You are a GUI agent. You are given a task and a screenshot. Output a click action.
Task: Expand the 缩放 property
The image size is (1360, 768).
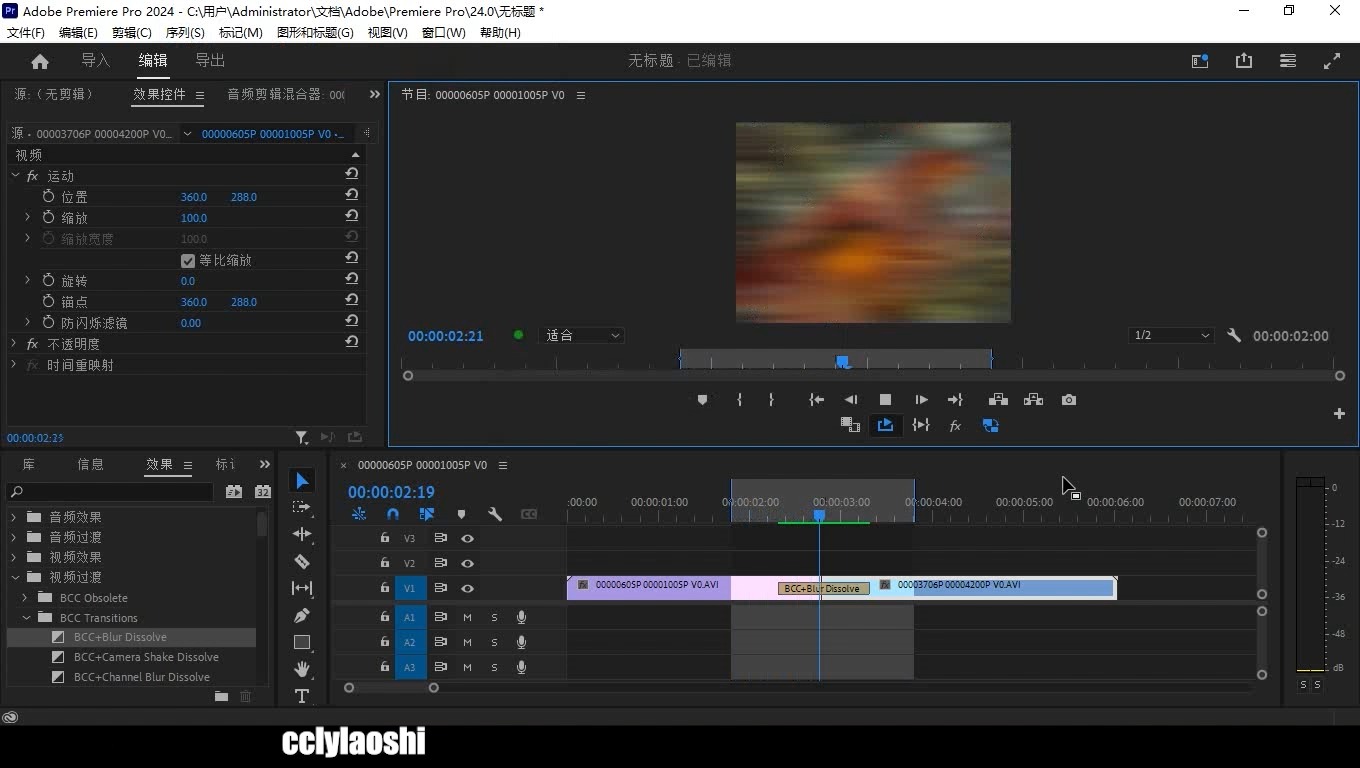[27, 217]
